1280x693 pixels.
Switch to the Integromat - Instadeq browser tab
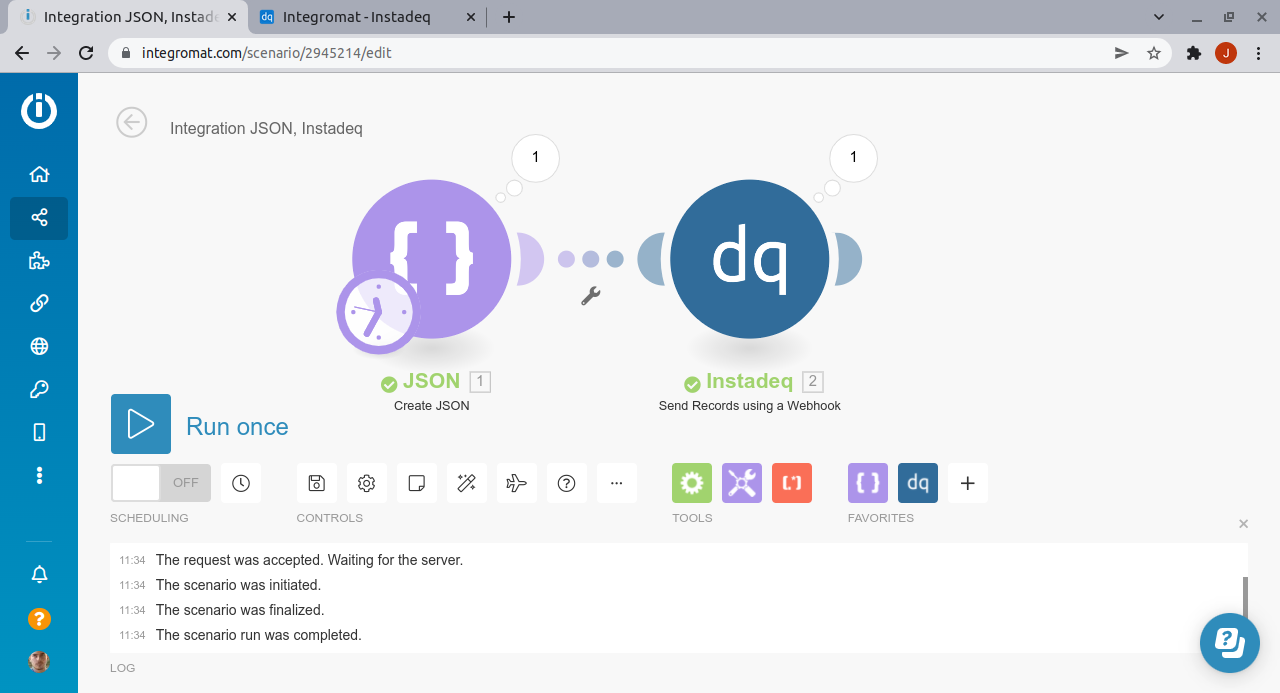[366, 17]
